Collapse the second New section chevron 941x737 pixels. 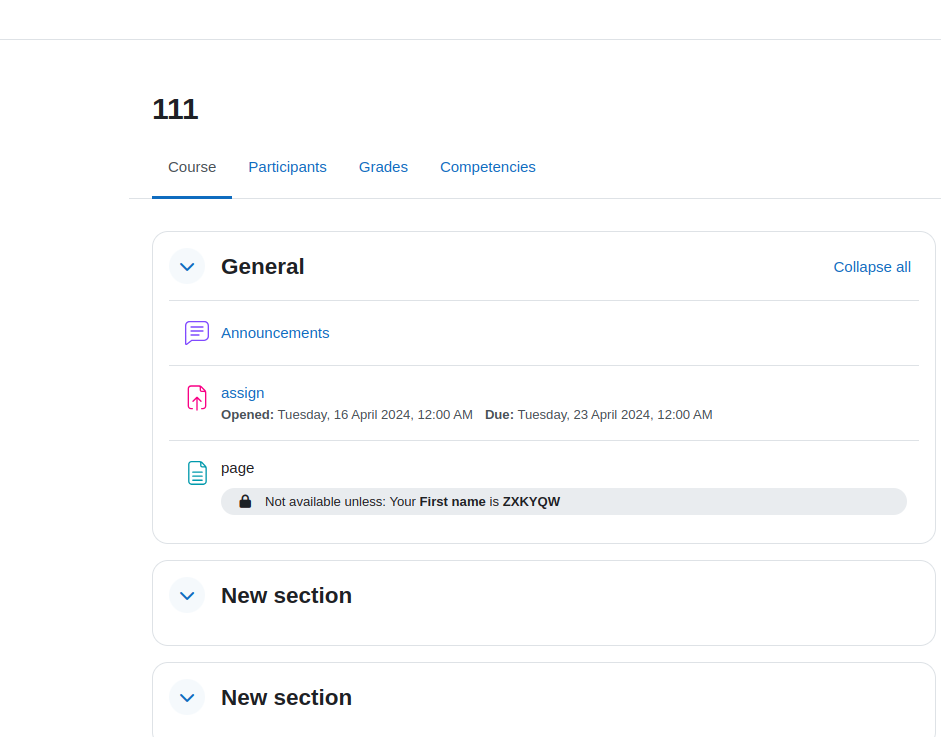(187, 697)
